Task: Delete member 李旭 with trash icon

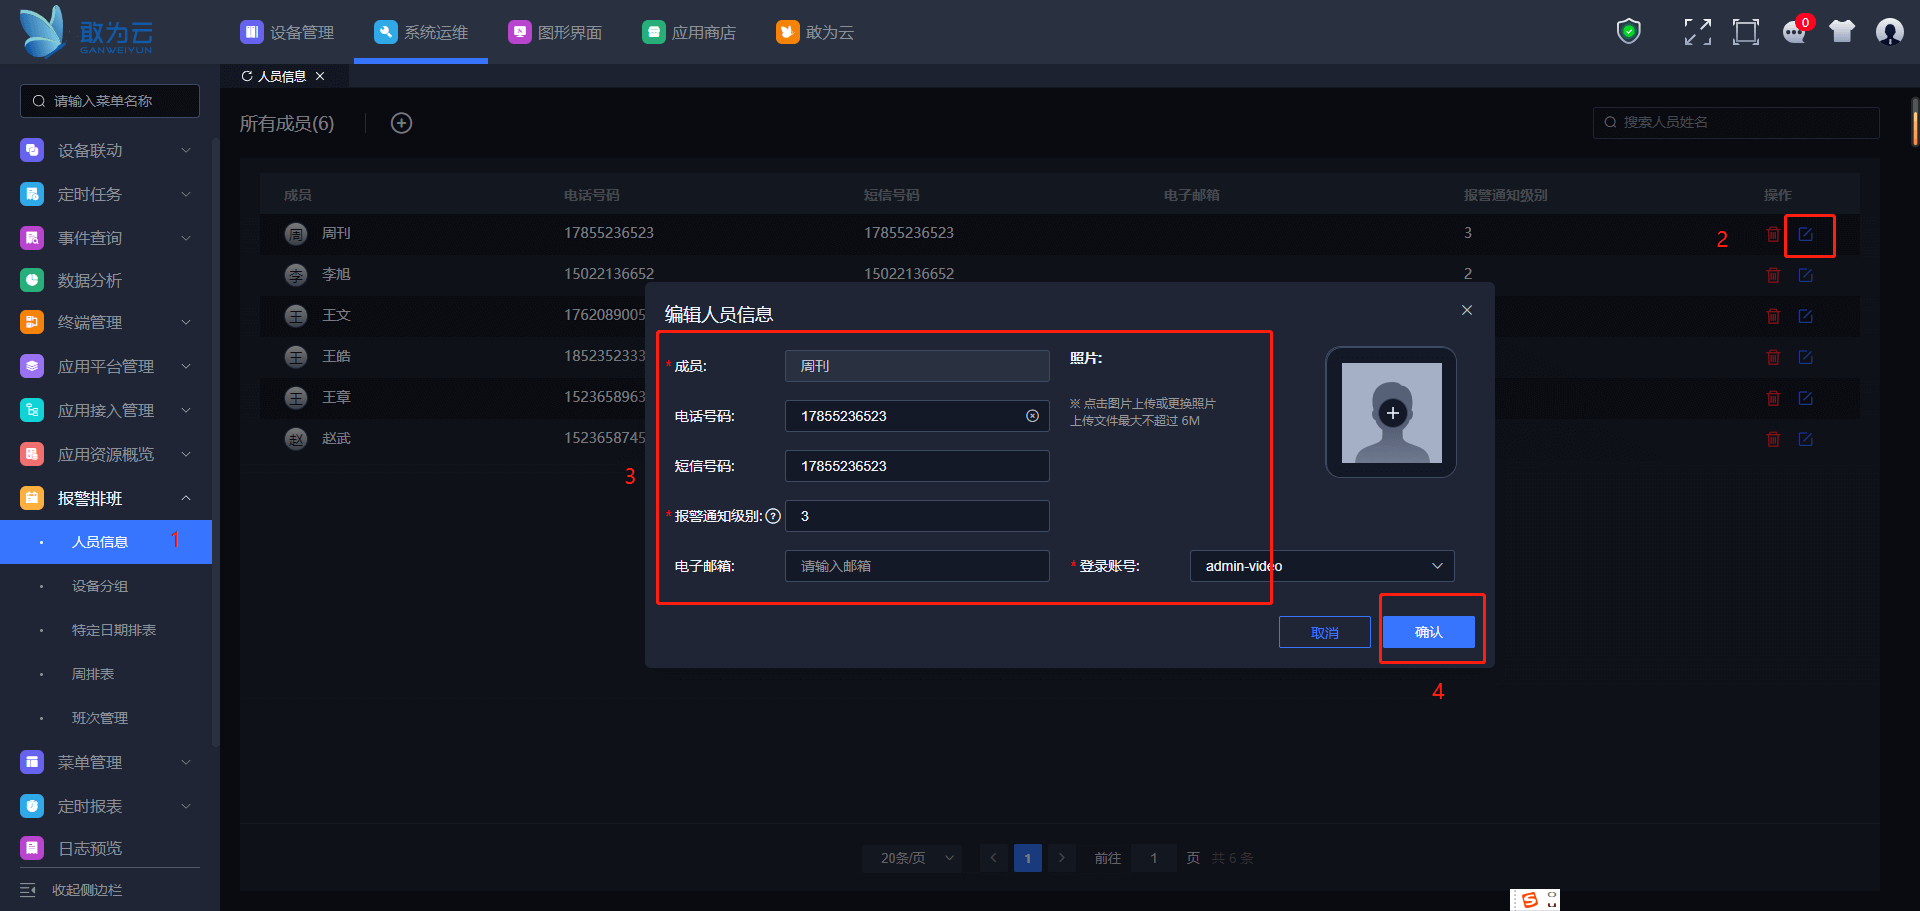Action: point(1773,275)
